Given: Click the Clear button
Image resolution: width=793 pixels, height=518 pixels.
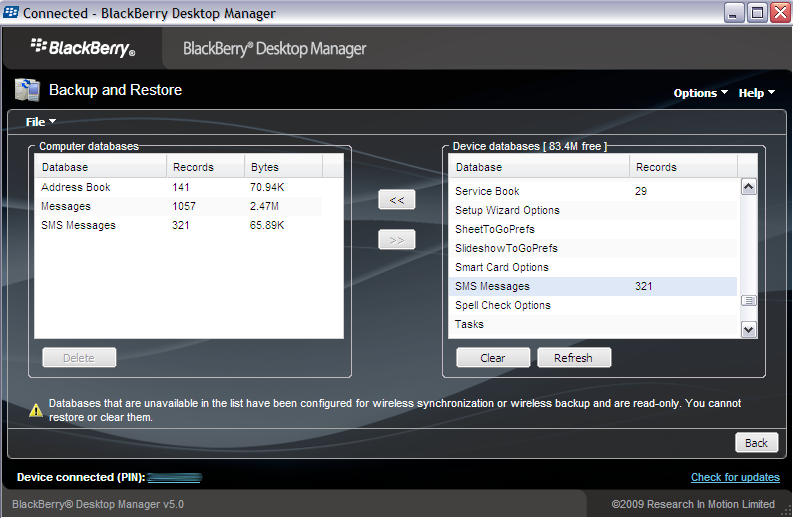Looking at the screenshot, I should [x=493, y=358].
